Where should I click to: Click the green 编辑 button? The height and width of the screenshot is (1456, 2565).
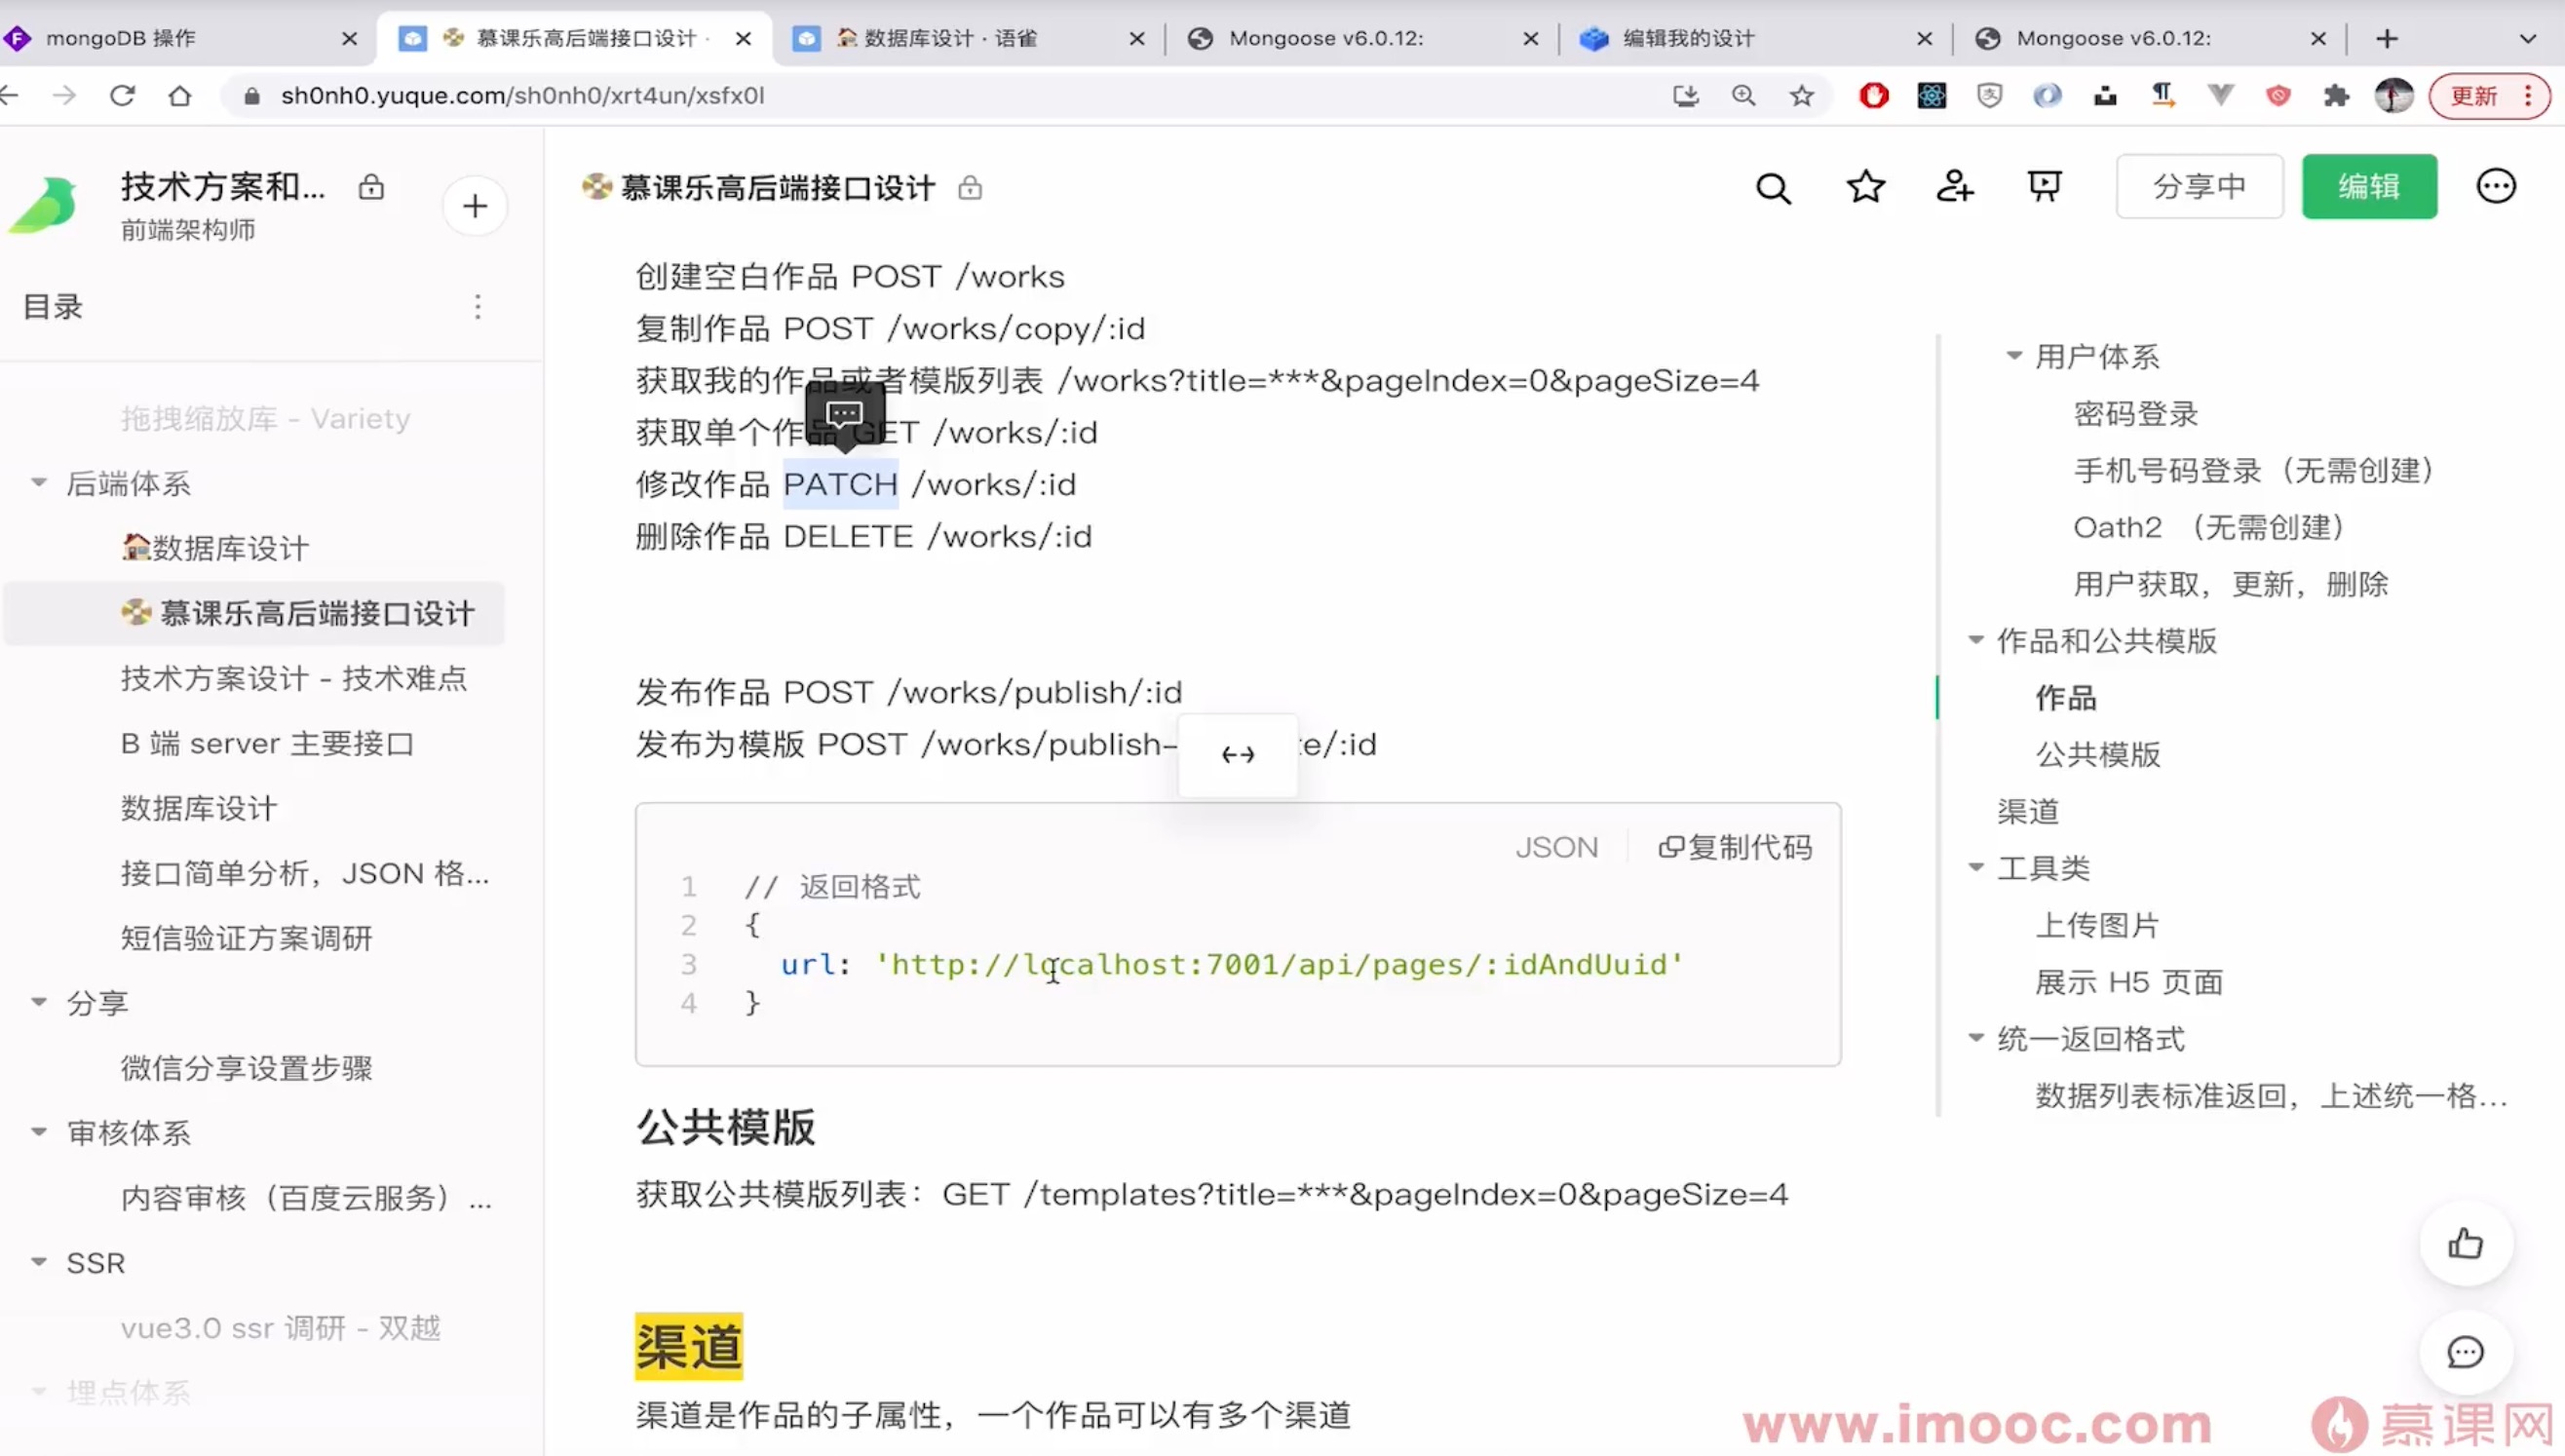(x=2369, y=186)
